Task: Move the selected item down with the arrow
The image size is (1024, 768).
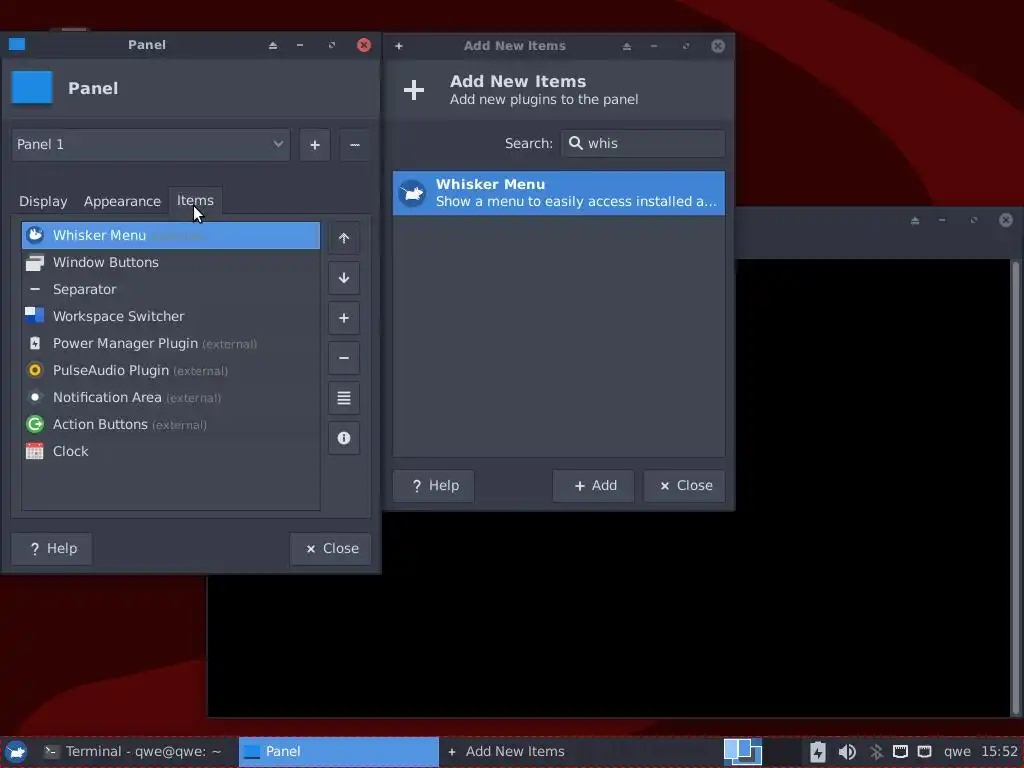Action: click(x=344, y=278)
